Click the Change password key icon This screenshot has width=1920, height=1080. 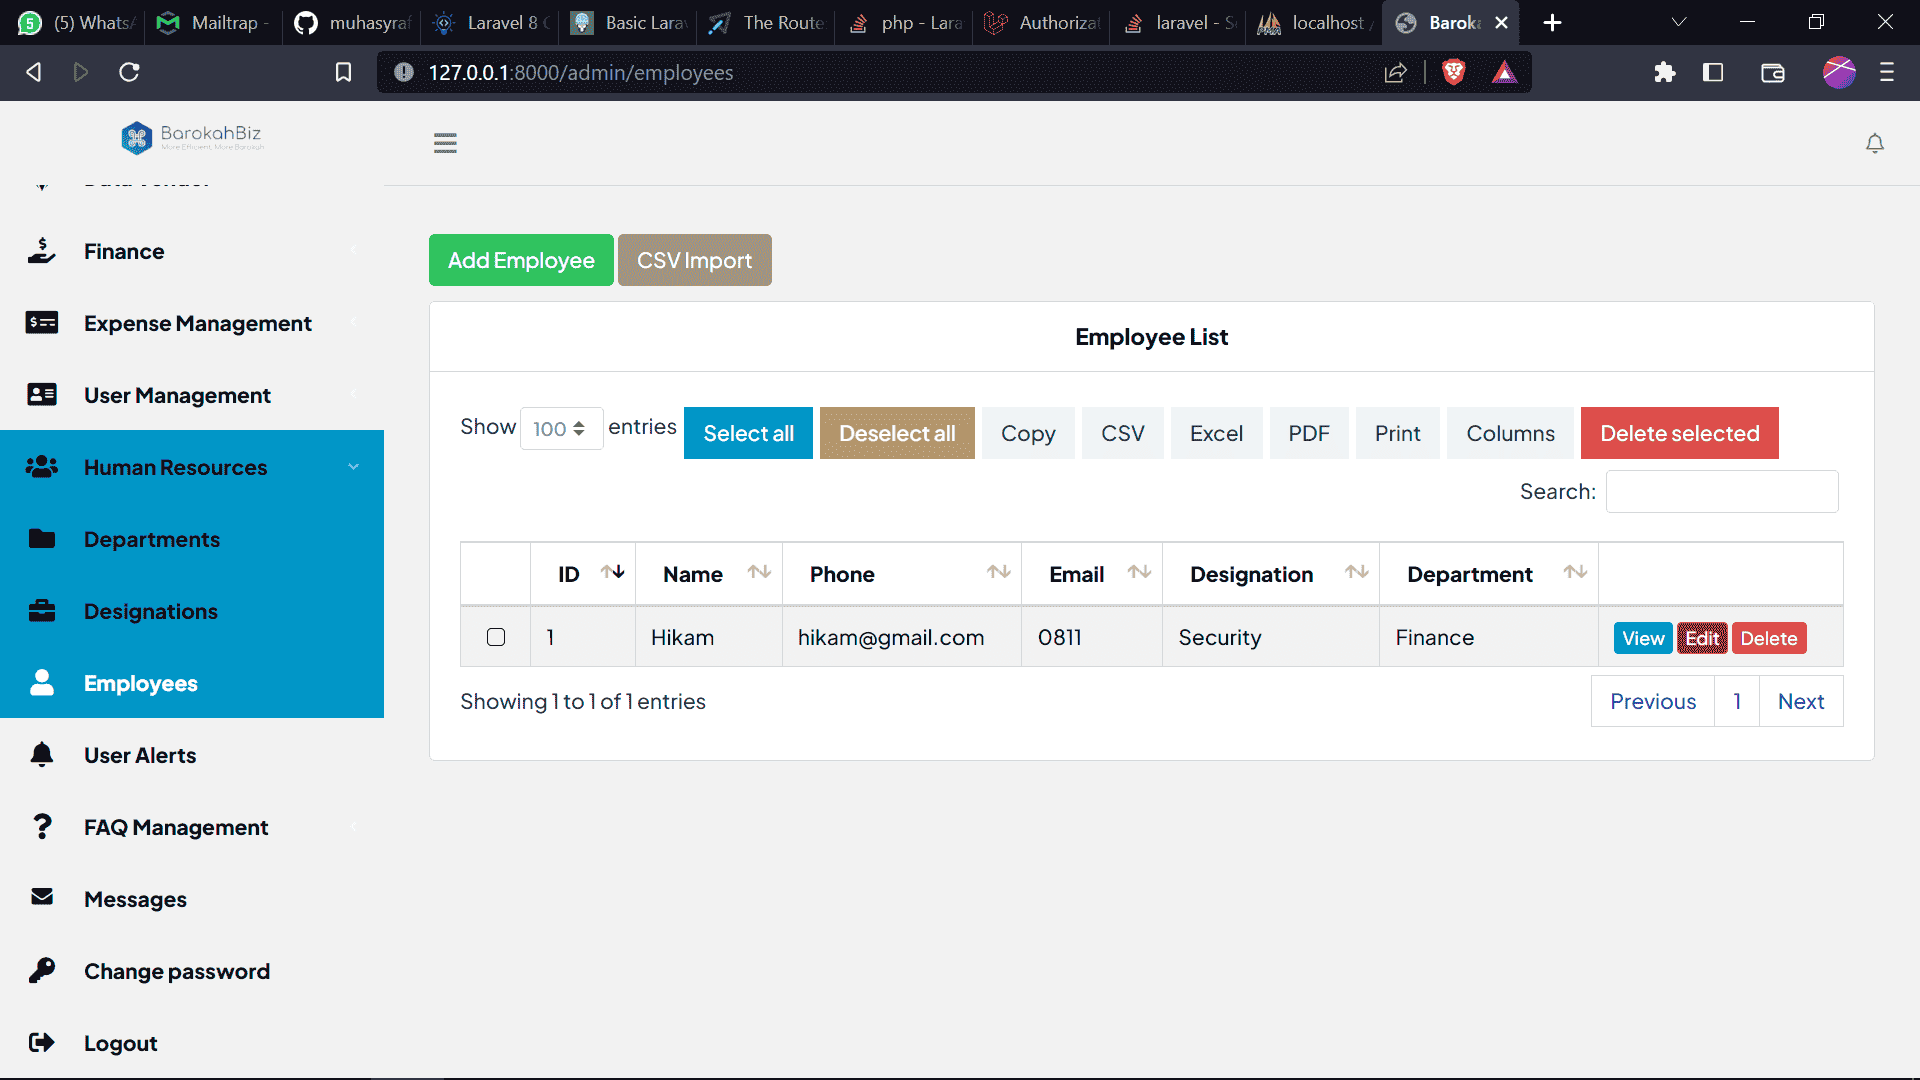[x=42, y=970]
